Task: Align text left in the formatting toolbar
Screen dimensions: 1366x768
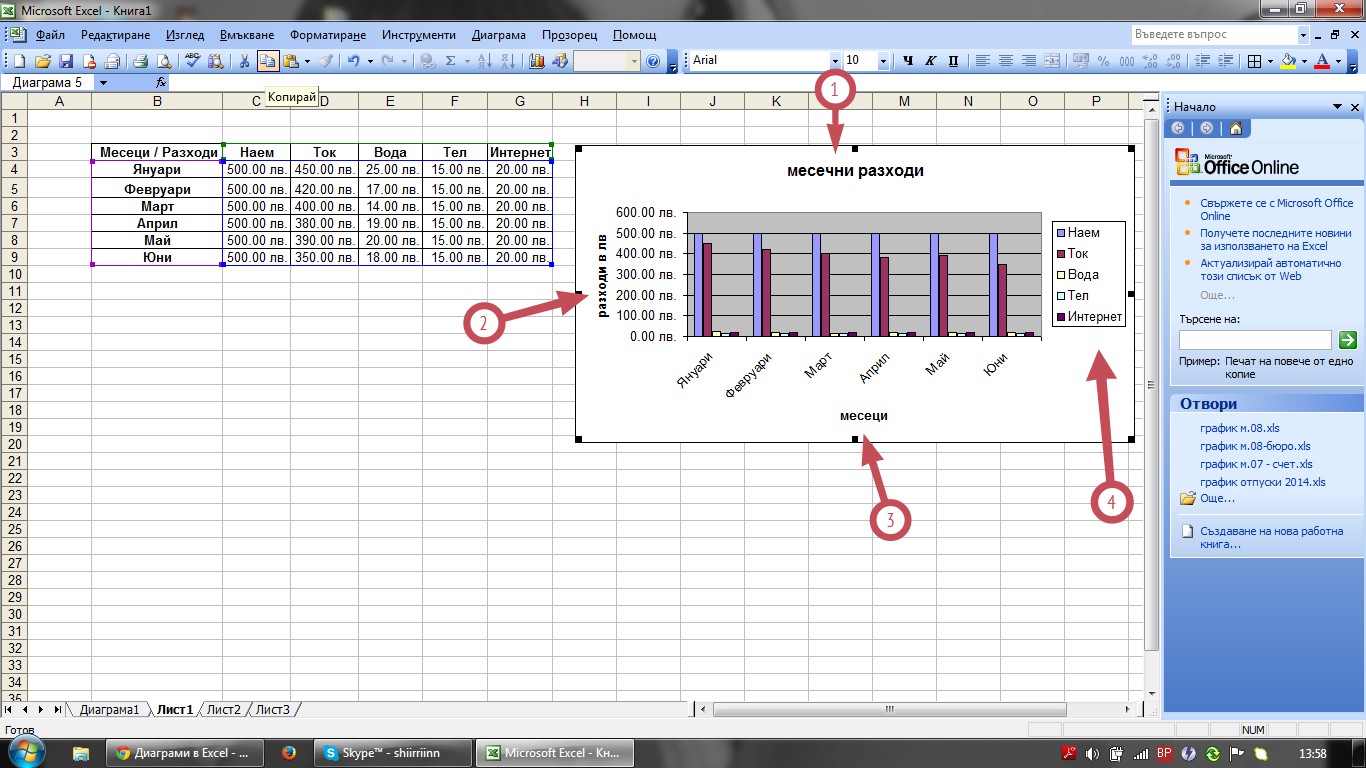Action: [984, 61]
